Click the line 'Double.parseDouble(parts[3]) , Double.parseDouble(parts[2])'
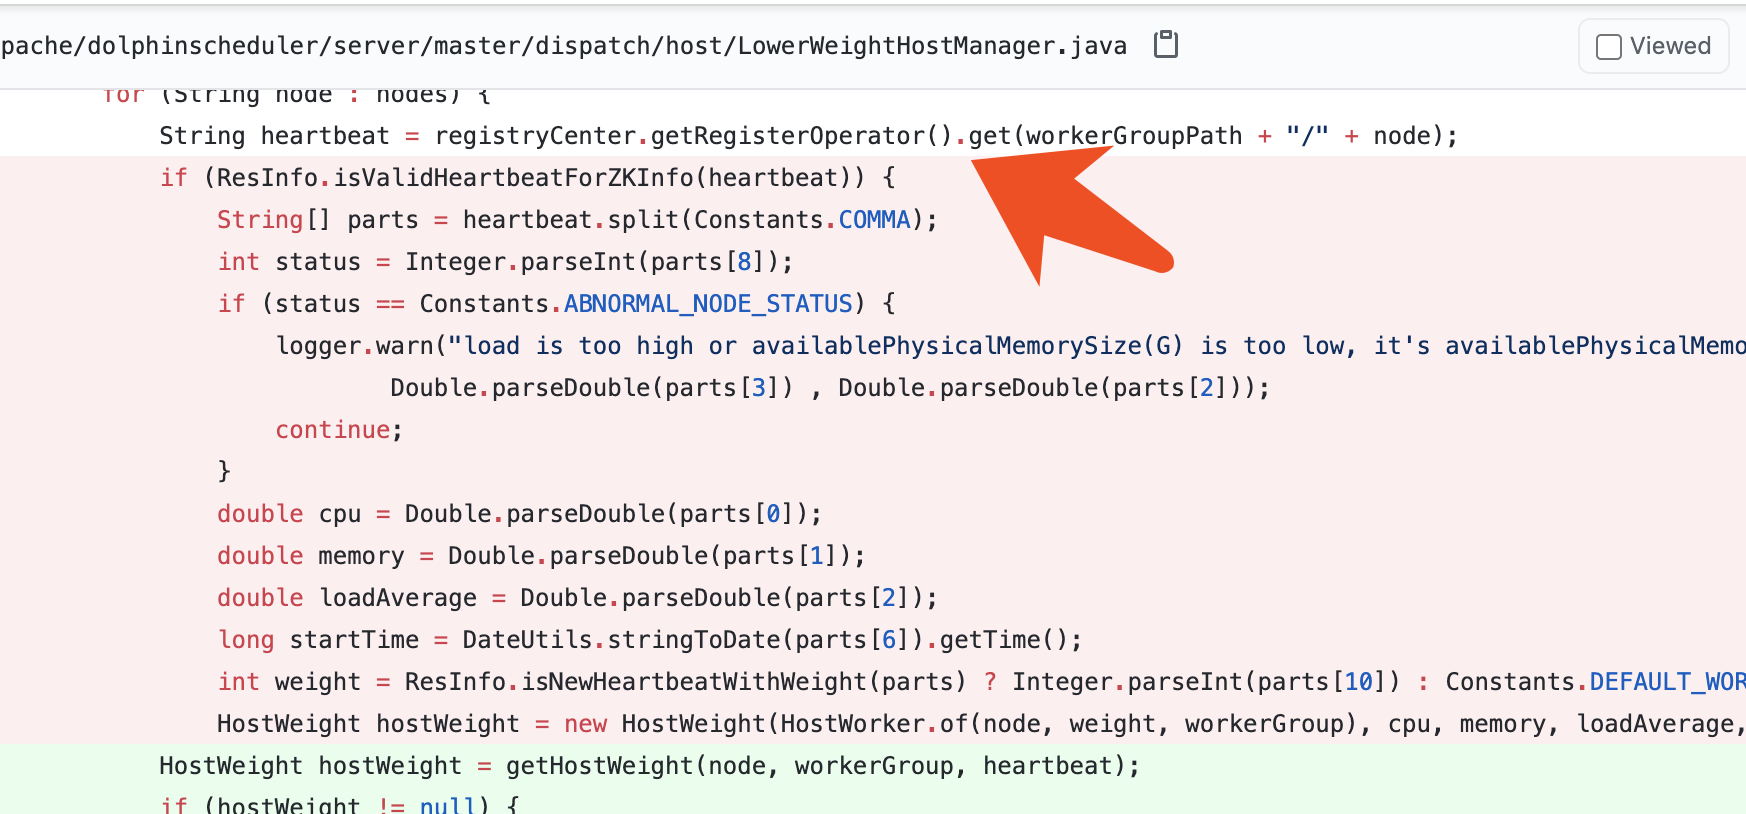Viewport: 1746px width, 814px height. [830, 388]
